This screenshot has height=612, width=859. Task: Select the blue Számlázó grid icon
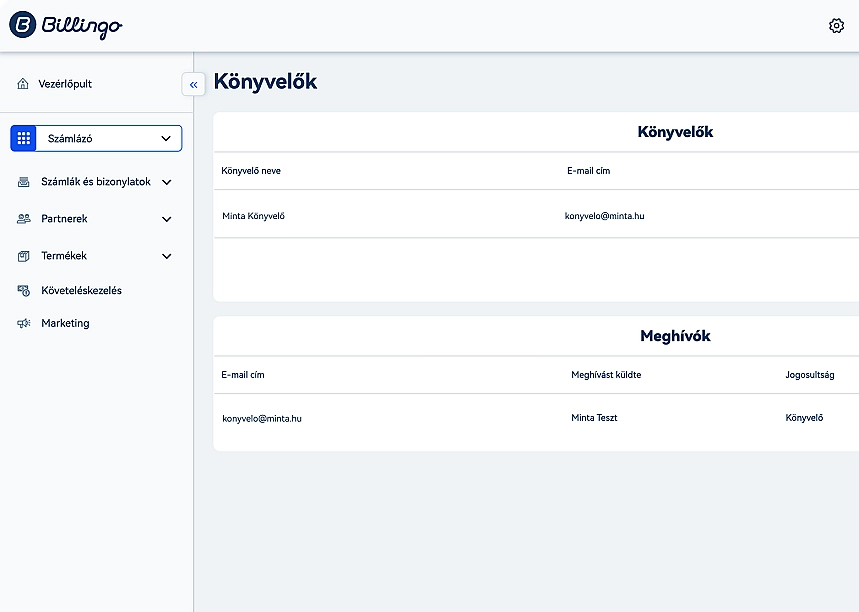pos(23,138)
